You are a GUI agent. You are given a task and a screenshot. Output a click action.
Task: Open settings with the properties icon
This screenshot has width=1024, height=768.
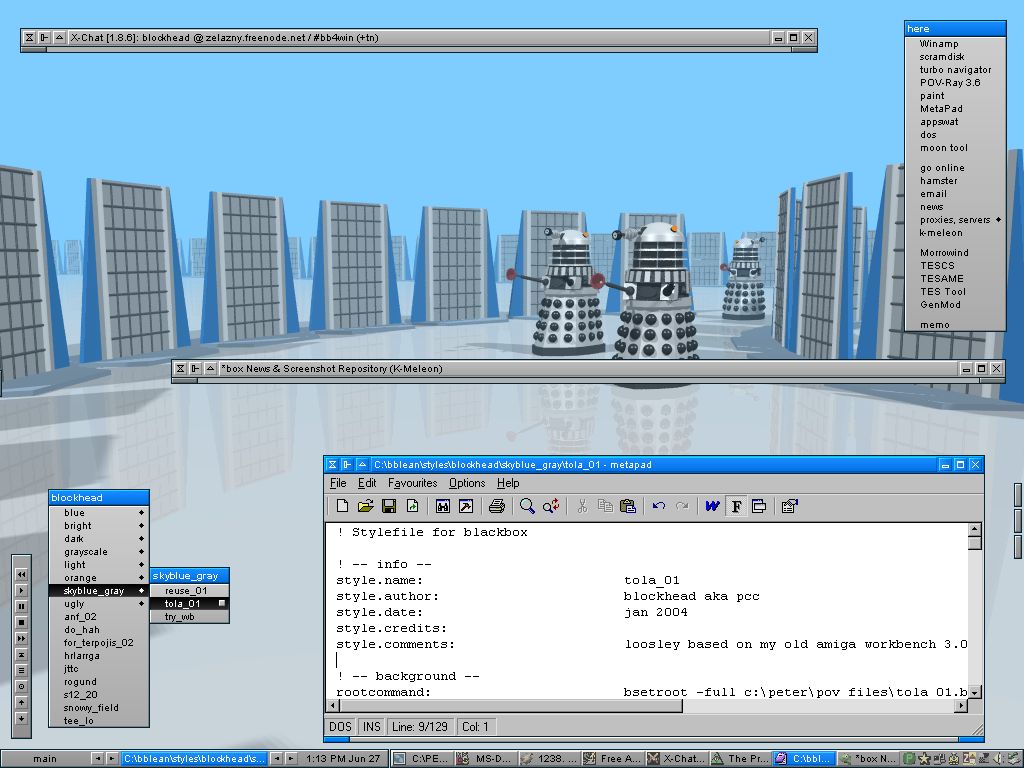pos(790,506)
